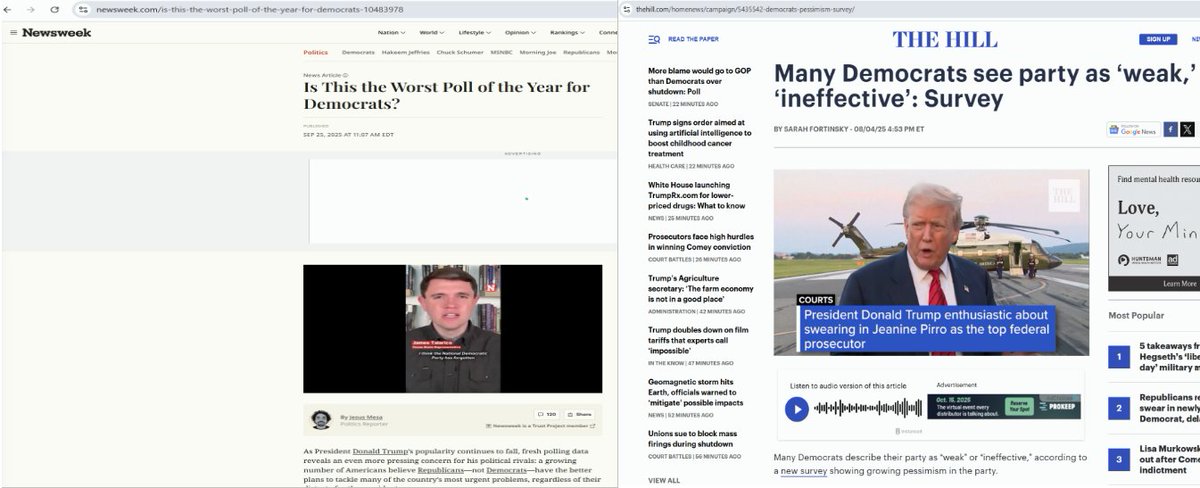This screenshot has height=488, width=1200.
Task: Follow The Hill on Google News
Action: click(1133, 129)
